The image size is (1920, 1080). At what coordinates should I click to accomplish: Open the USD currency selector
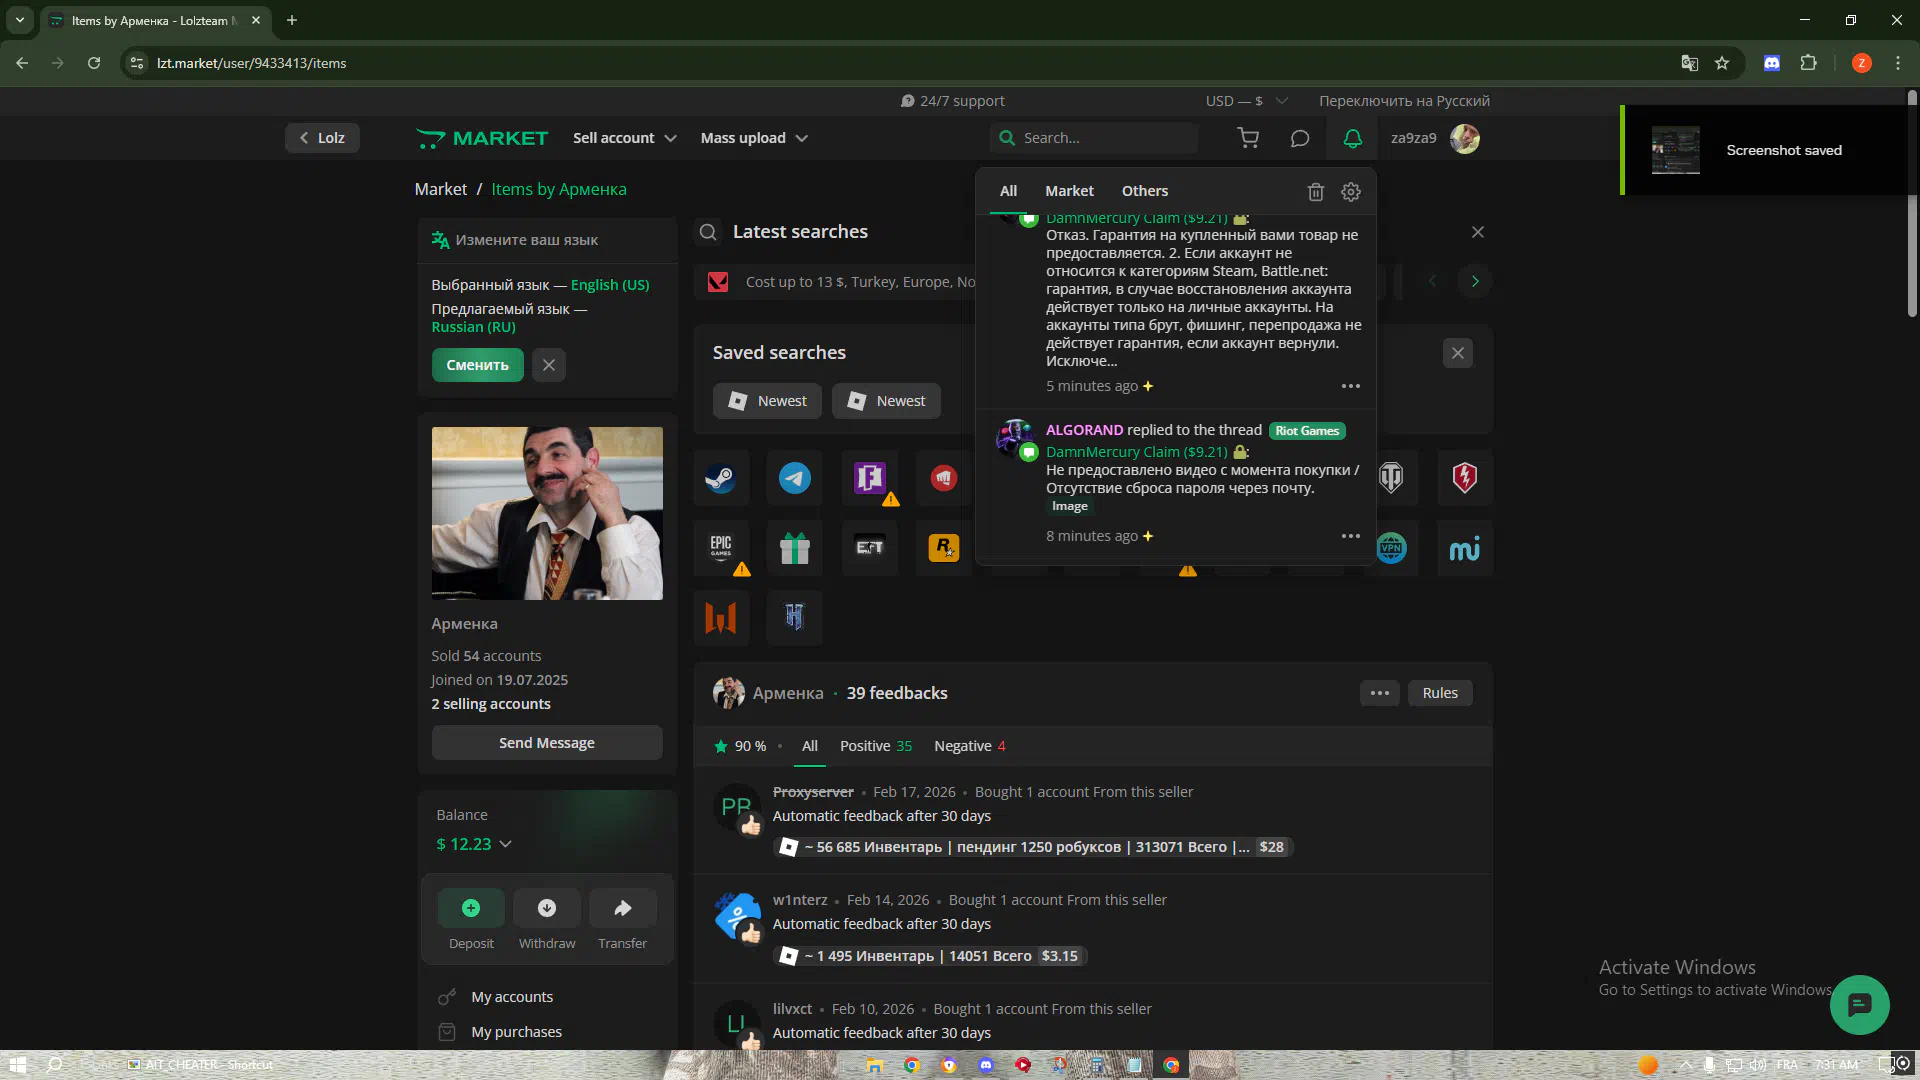point(1245,101)
